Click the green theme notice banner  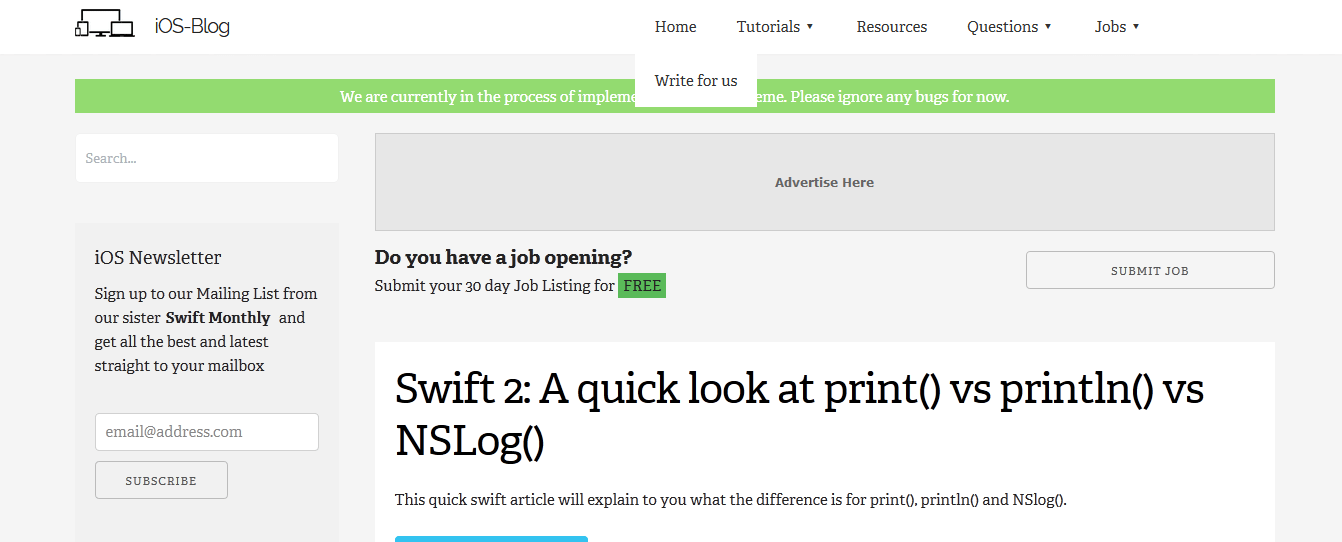[675, 96]
